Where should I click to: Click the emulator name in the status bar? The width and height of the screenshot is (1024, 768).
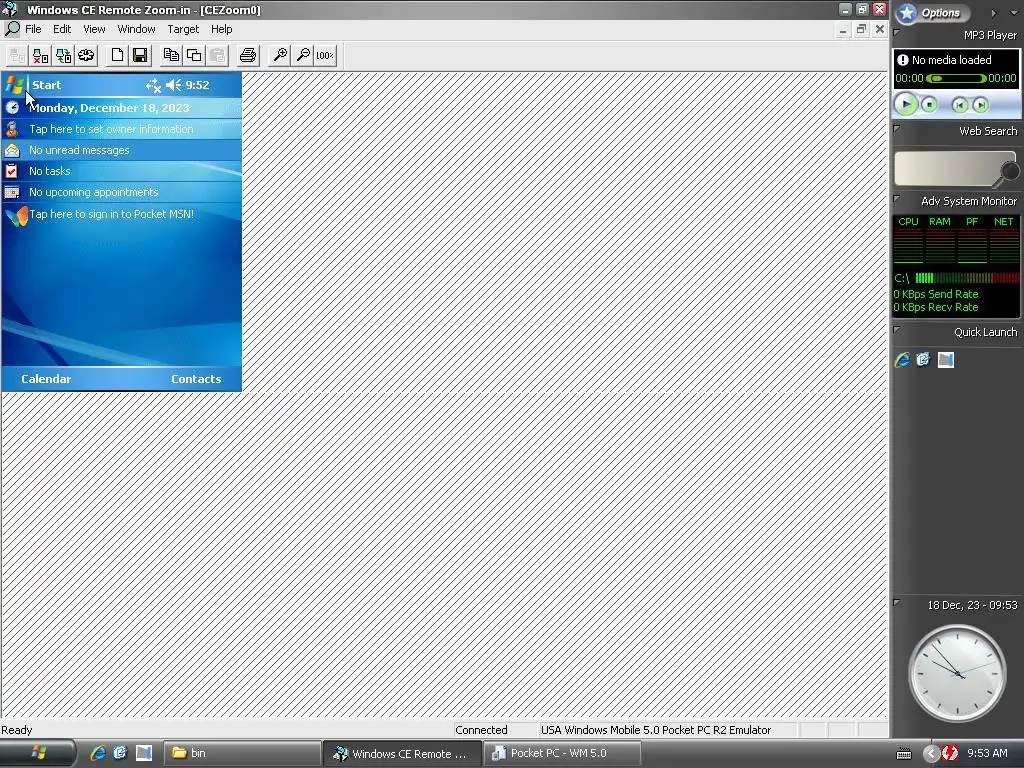click(656, 730)
